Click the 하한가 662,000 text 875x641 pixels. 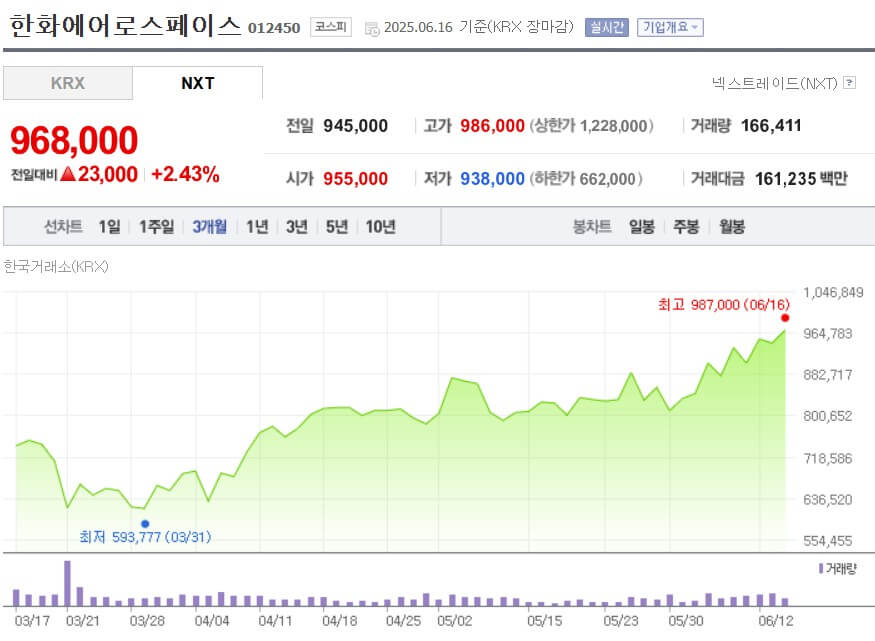(x=586, y=179)
